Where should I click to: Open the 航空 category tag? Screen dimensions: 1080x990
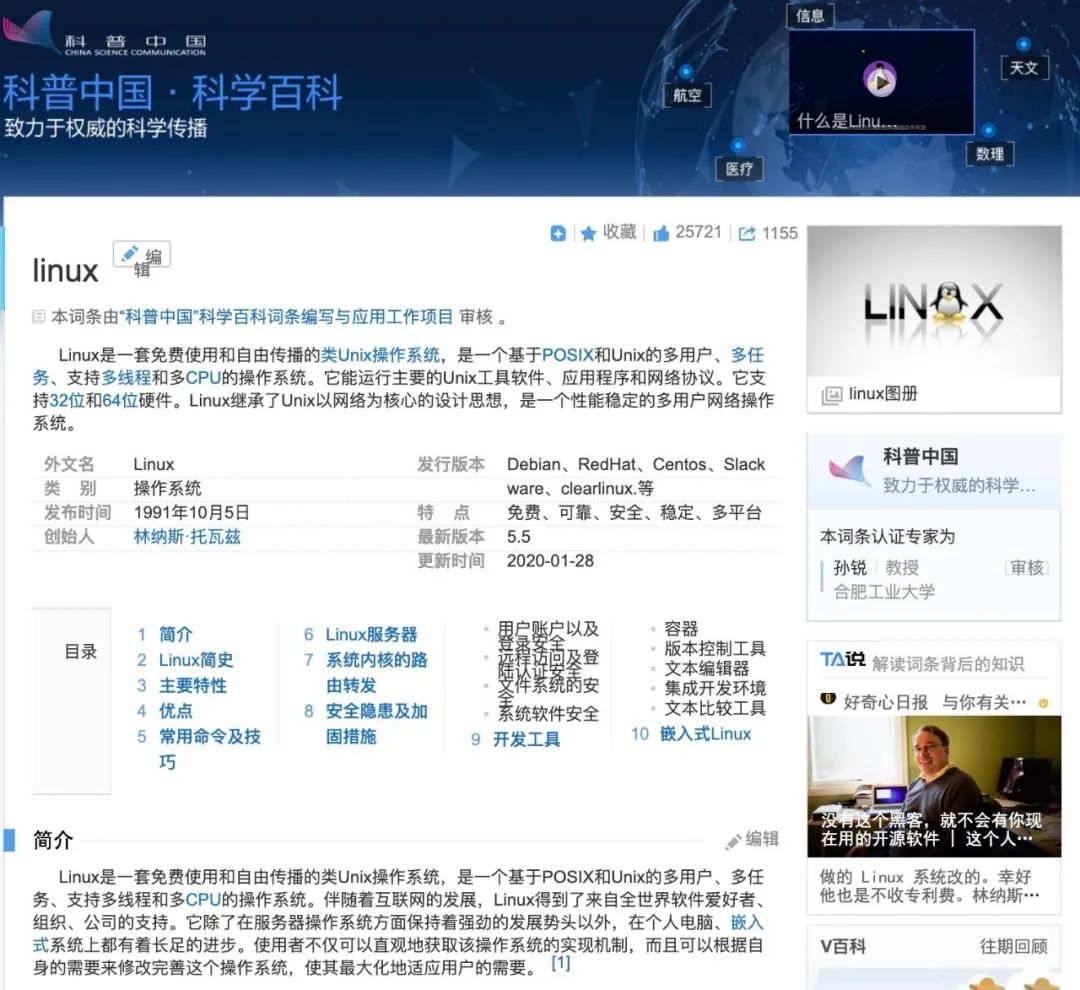[x=687, y=95]
